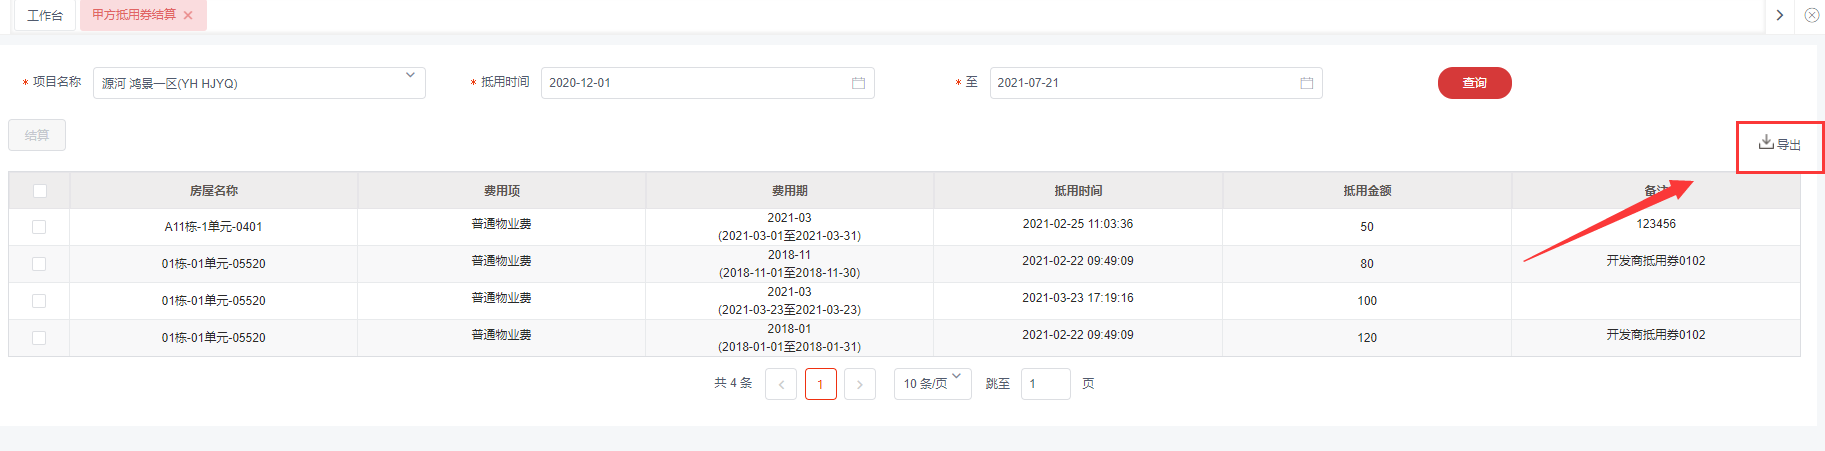Click the export (导出) download icon
The height and width of the screenshot is (451, 1825).
point(1766,143)
